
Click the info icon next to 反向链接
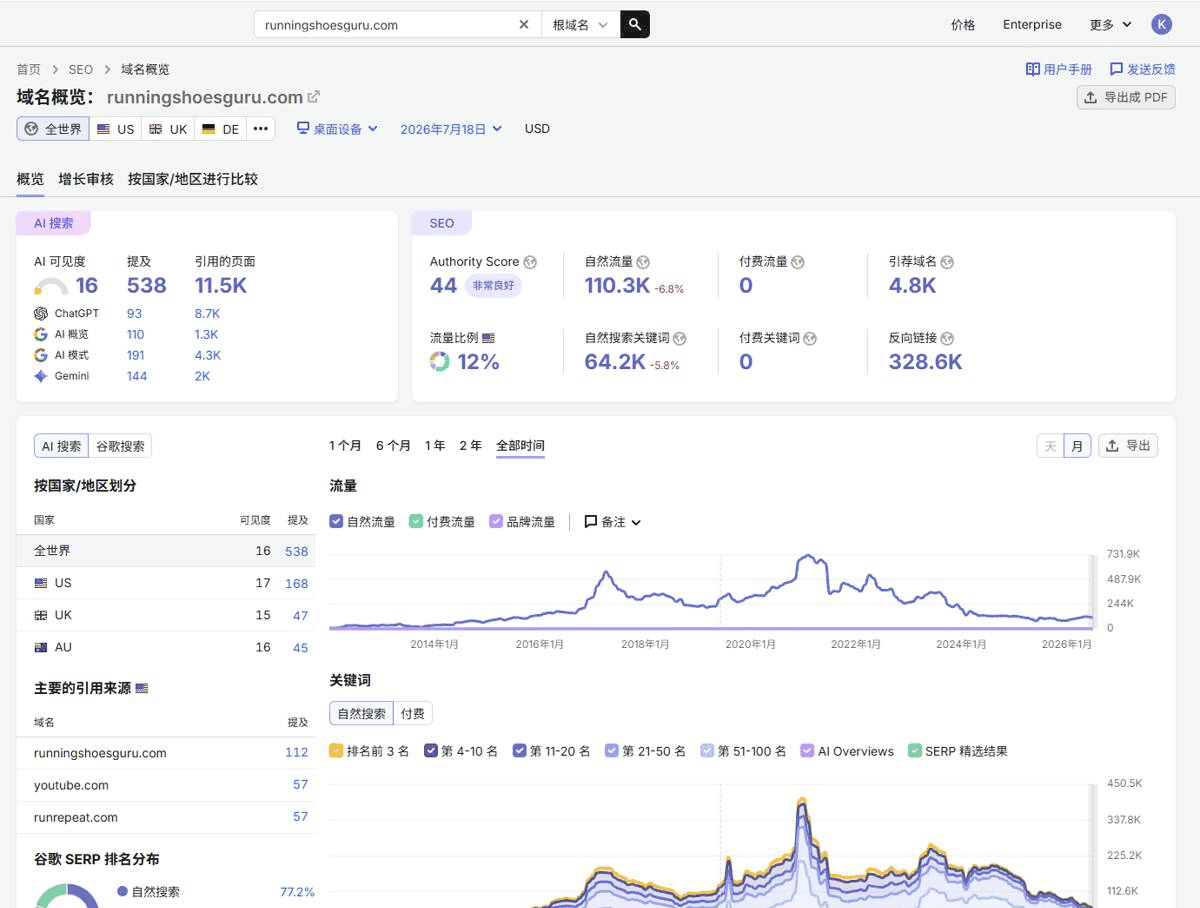tap(947, 339)
